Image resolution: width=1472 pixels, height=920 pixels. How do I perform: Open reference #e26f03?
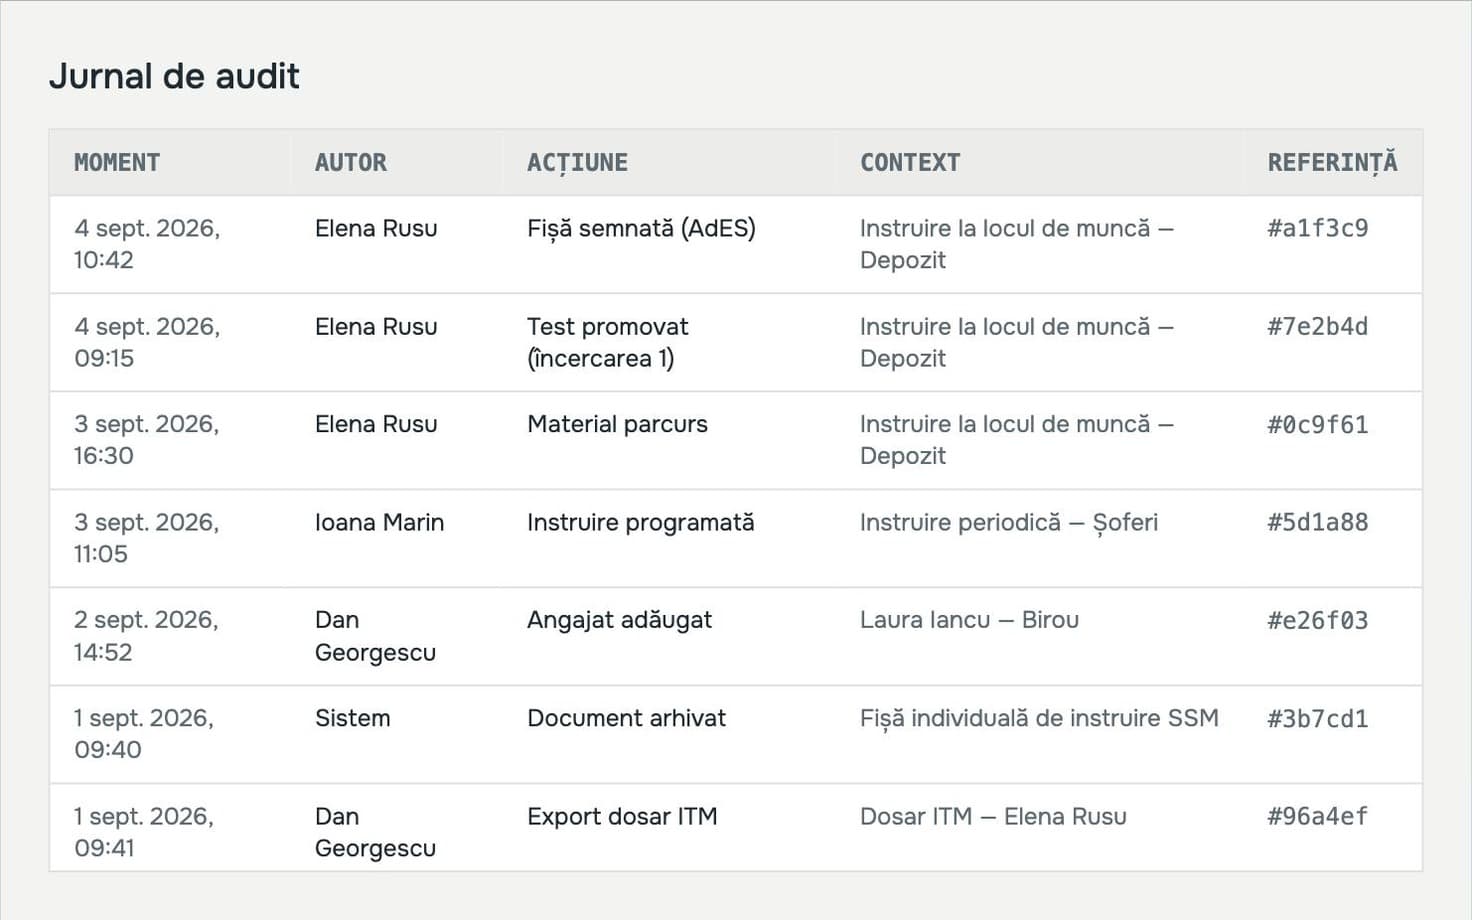coord(1317,620)
